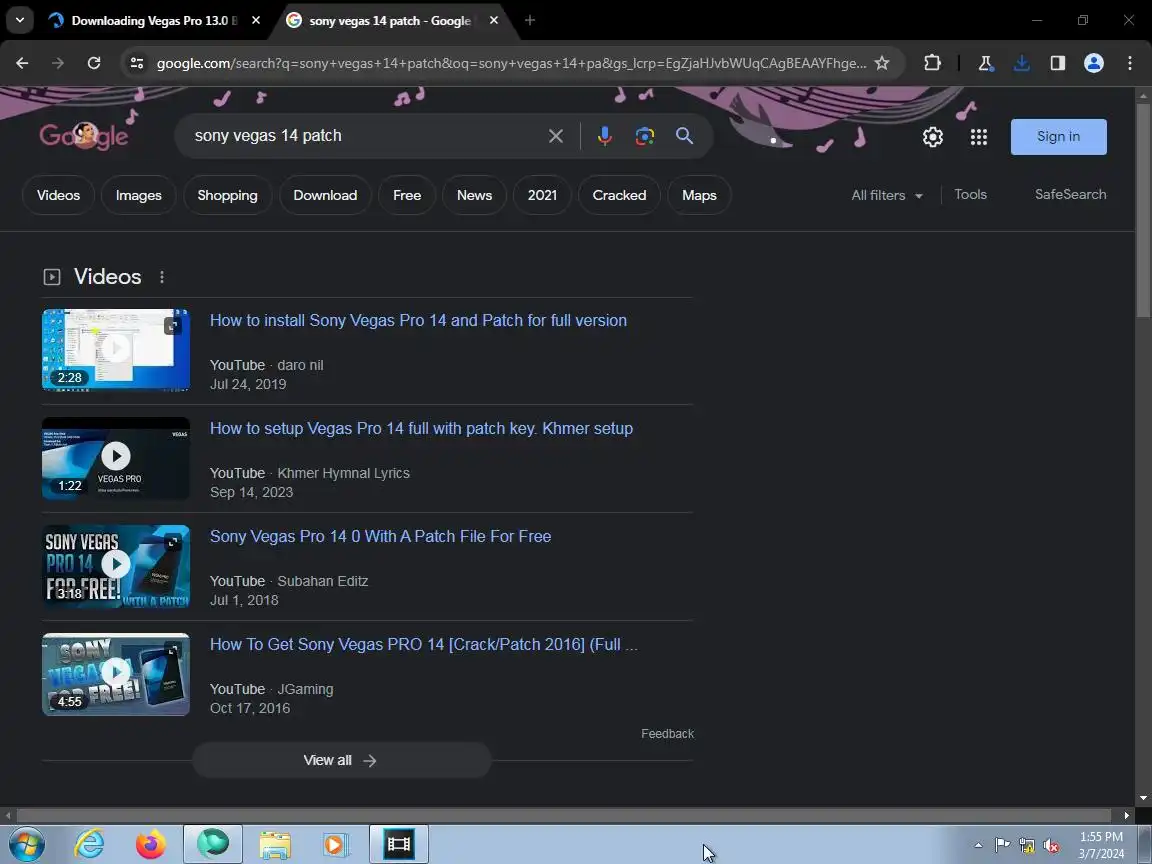1152x864 pixels.
Task: Click View all videos button
Action: [x=342, y=760]
